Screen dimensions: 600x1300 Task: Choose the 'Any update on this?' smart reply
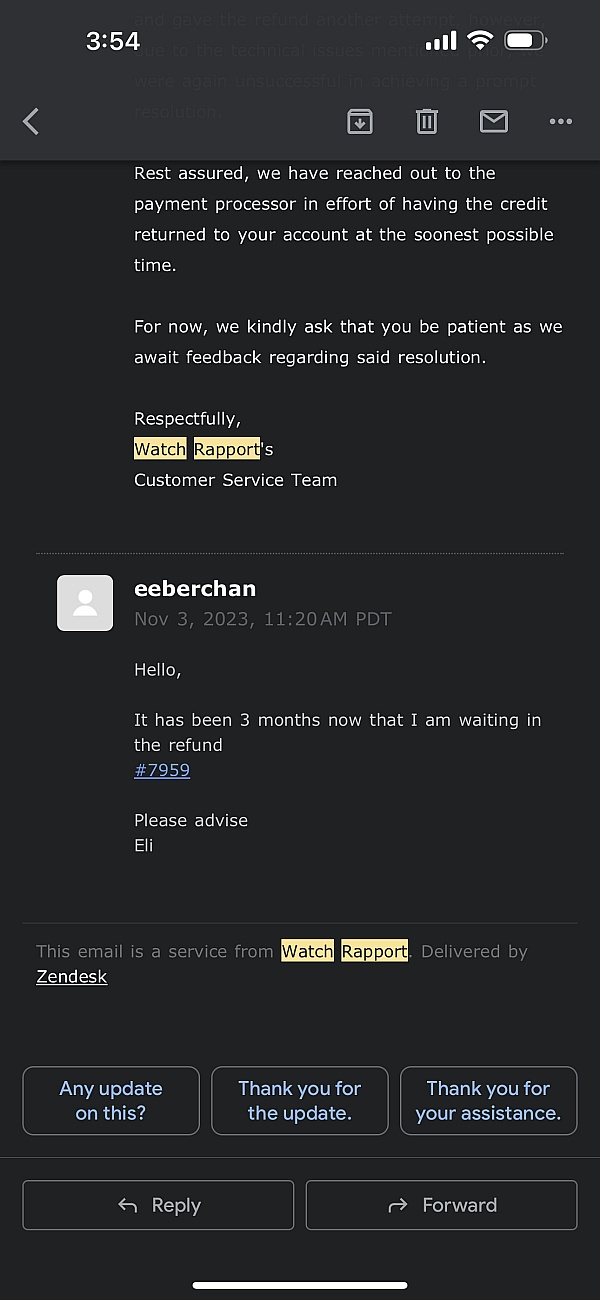point(111,1101)
